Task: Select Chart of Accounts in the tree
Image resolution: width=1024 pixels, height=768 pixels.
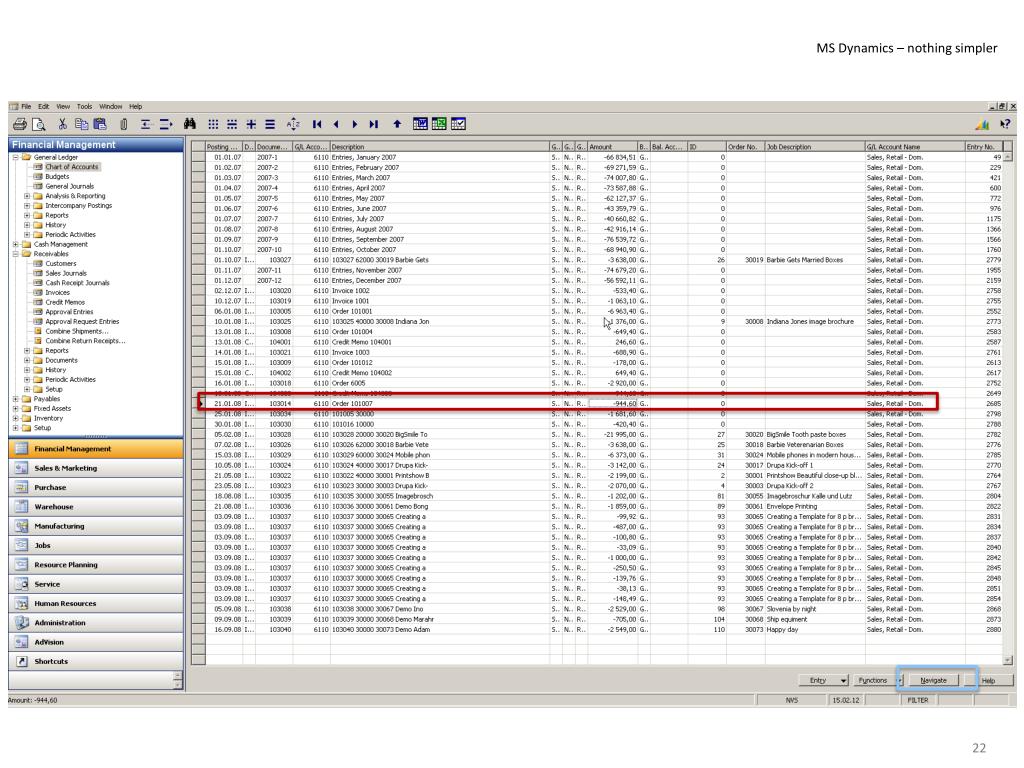Action: click(x=72, y=167)
